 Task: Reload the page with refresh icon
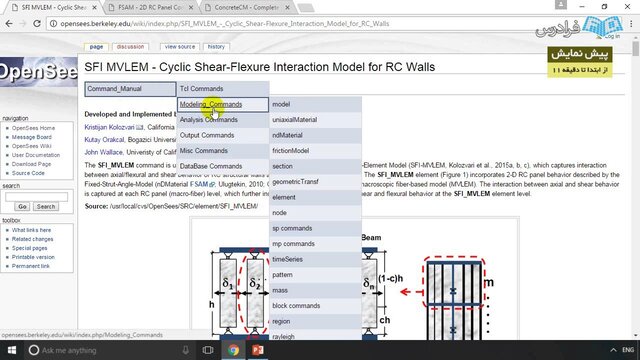point(37,24)
